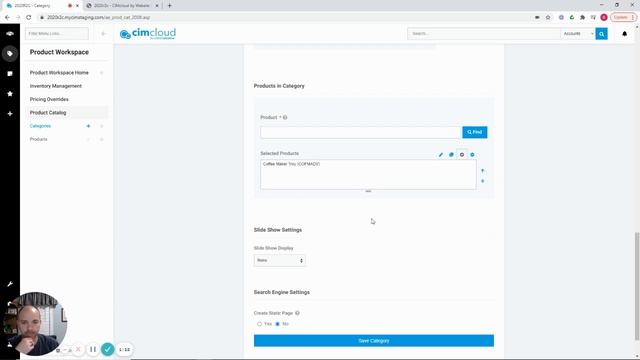The image size is (640, 360).
Task: Open the star favorites icon in left rail
Action: click(x=10, y=93)
